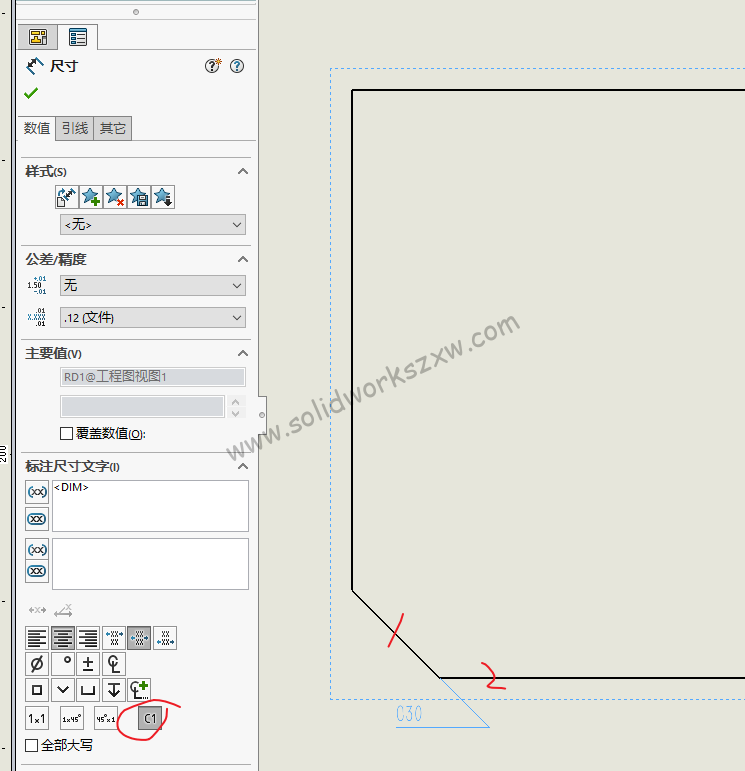Confirm dimension with the green checkmark
The image size is (745, 771).
(31, 93)
